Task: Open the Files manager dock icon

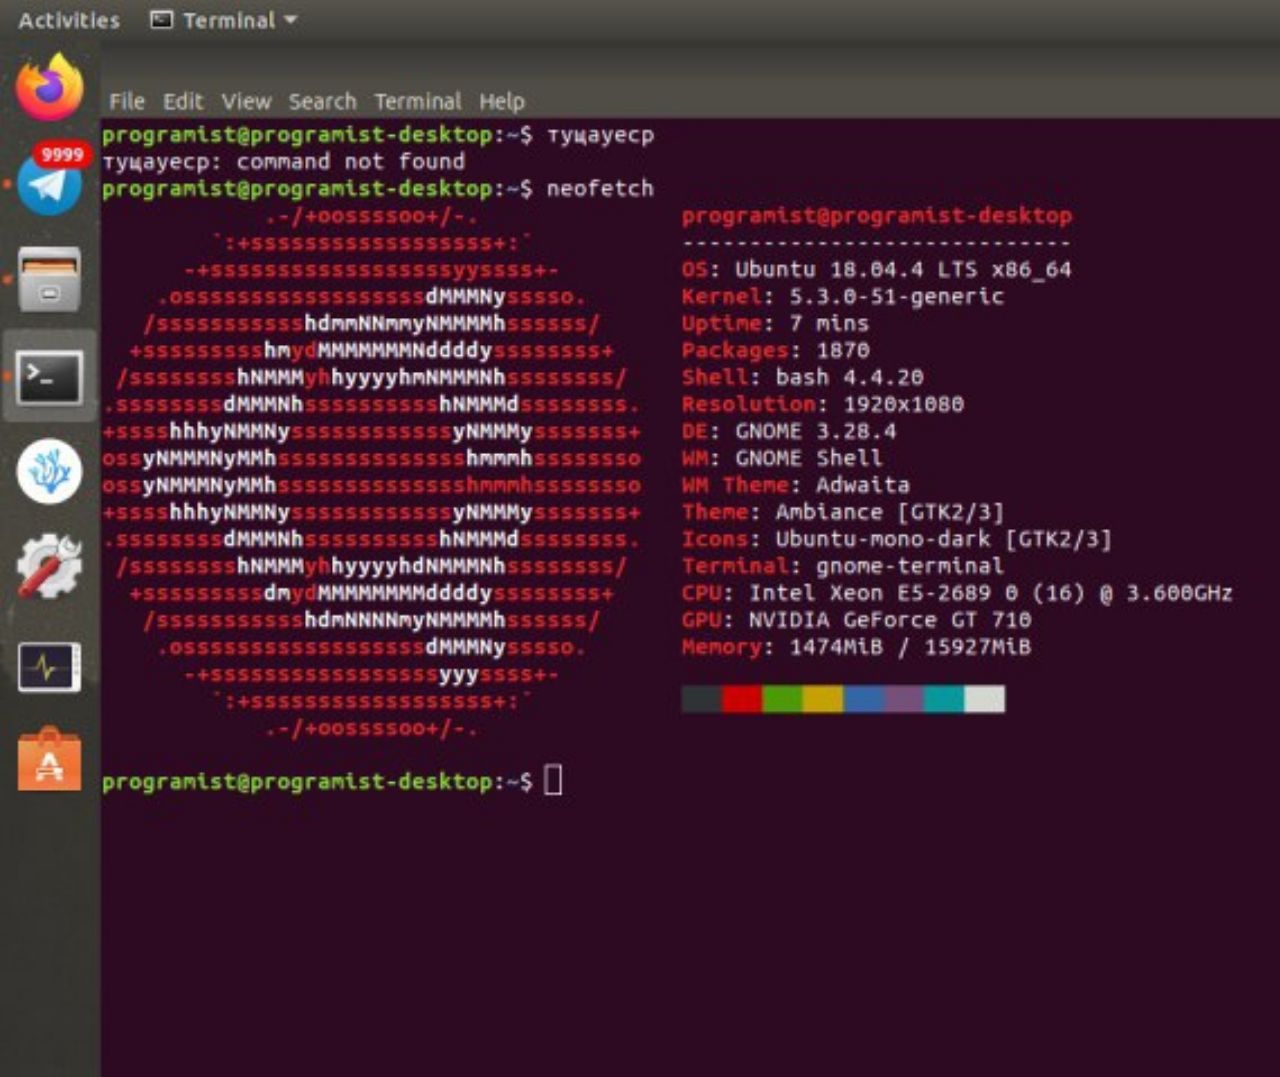Action: click(x=49, y=279)
